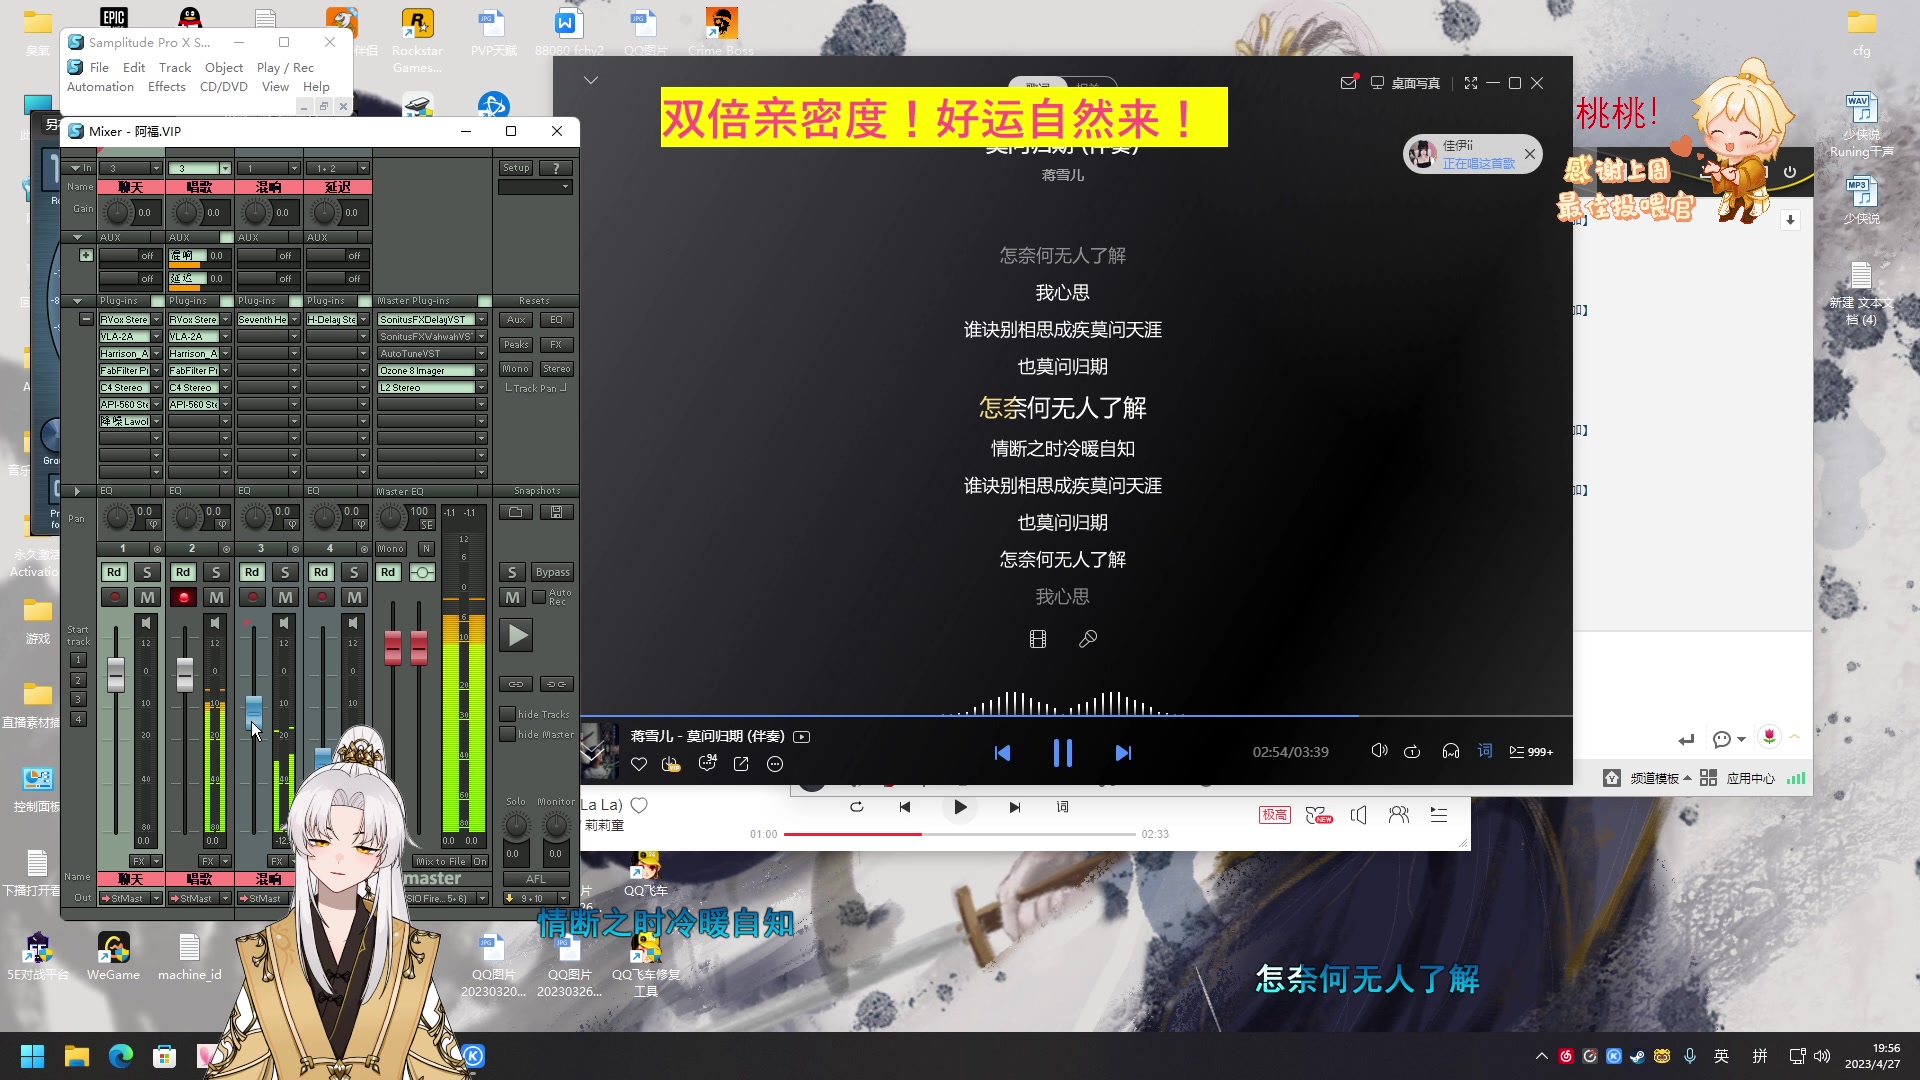Open the Seventh Heaven plug-in dropdown on channel 3

click(x=294, y=320)
